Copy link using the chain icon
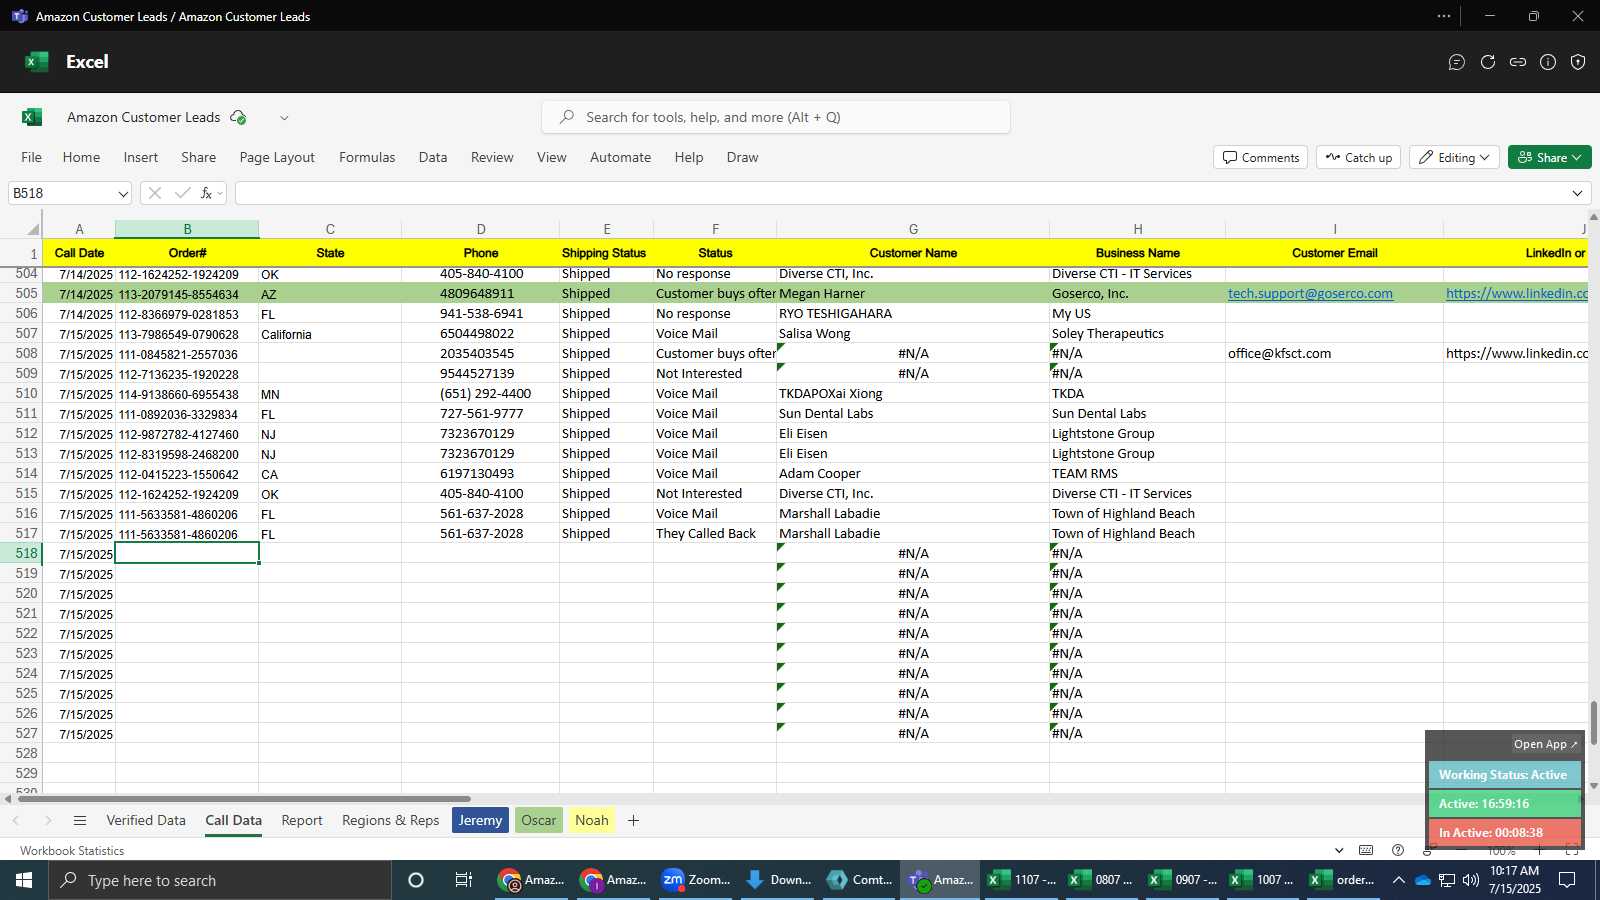This screenshot has width=1600, height=900. click(x=1518, y=62)
